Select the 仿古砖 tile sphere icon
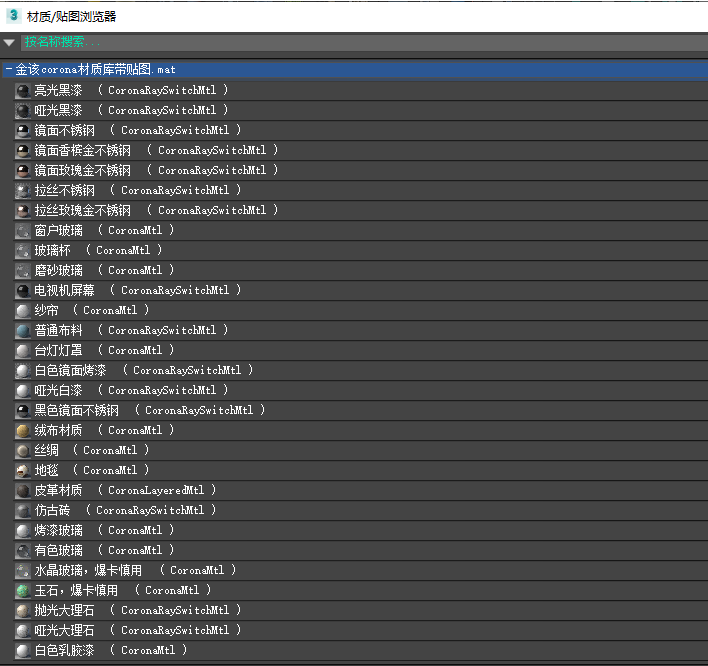Screen dimensions: 708x666 coord(23,511)
